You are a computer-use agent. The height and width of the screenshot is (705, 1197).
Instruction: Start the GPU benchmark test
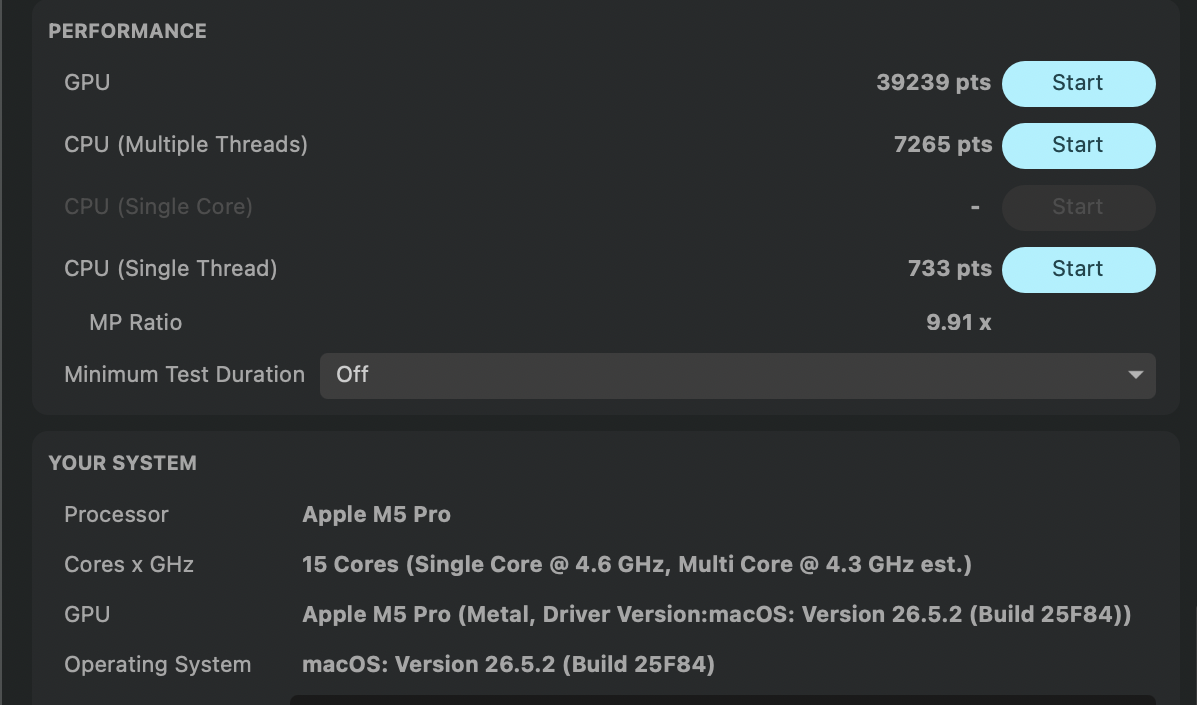click(1078, 83)
